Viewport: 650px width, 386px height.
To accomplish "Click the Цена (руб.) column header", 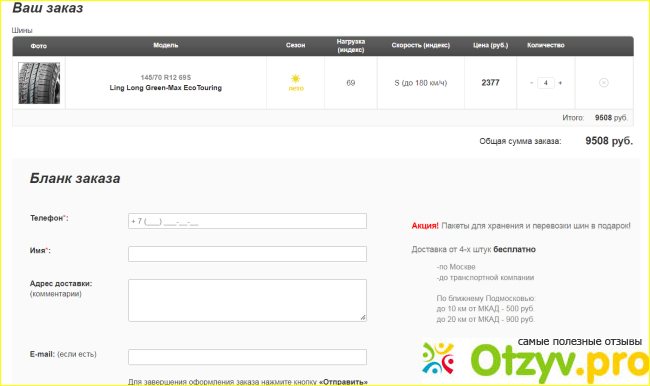I will (x=490, y=45).
